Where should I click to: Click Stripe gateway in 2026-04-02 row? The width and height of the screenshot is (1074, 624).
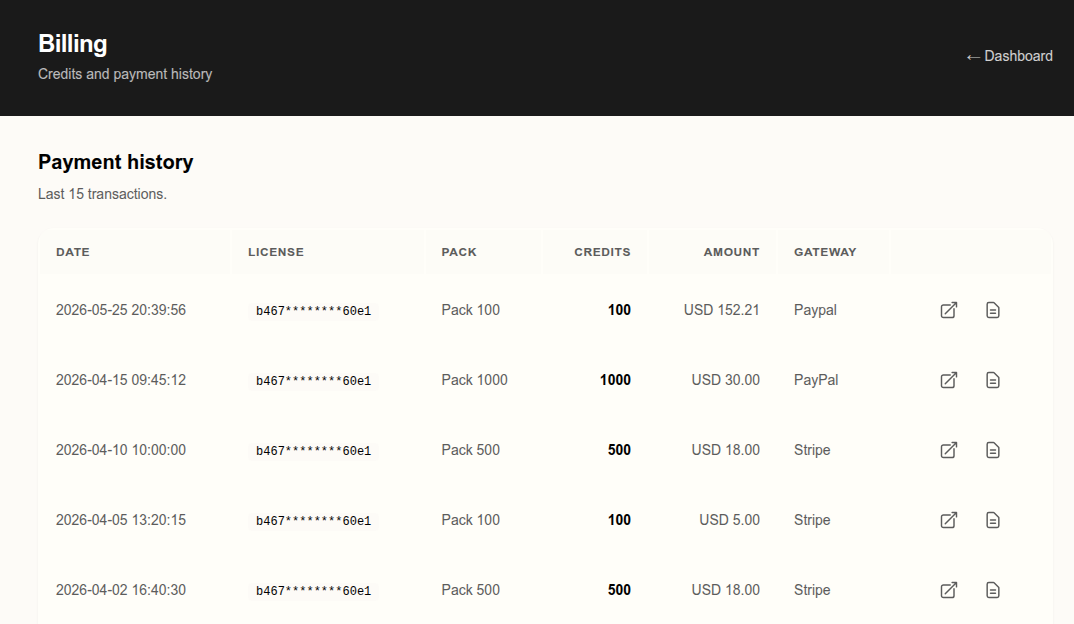(x=812, y=590)
